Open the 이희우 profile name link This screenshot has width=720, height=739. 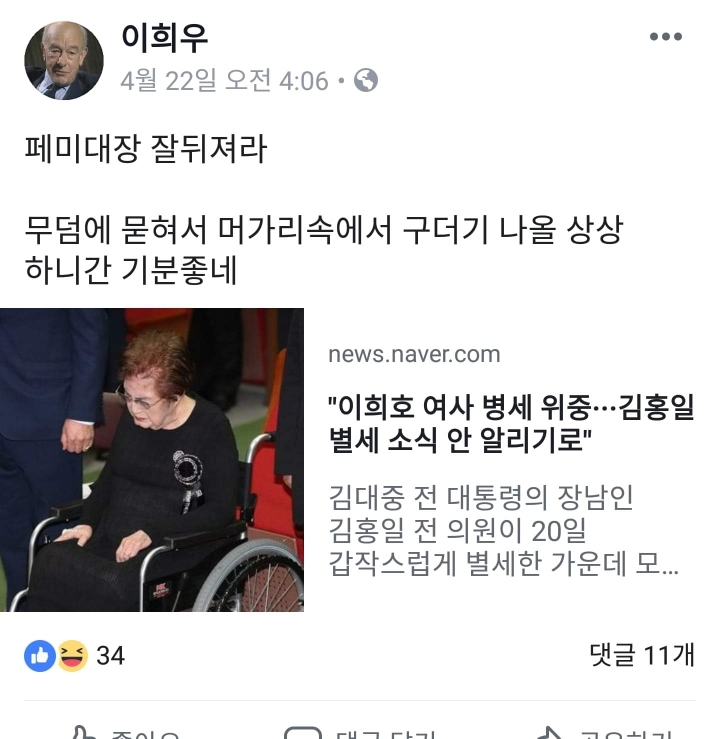(x=164, y=37)
